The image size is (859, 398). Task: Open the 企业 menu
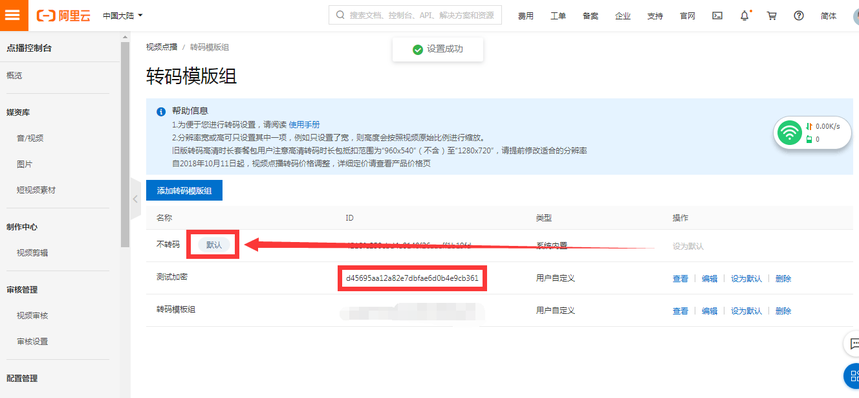[622, 16]
